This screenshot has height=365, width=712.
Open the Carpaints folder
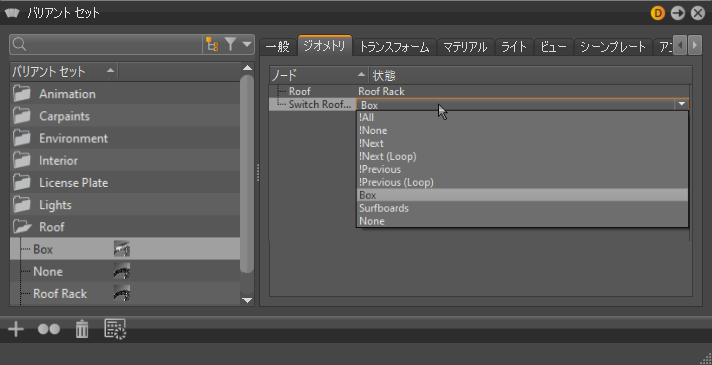[124, 116]
